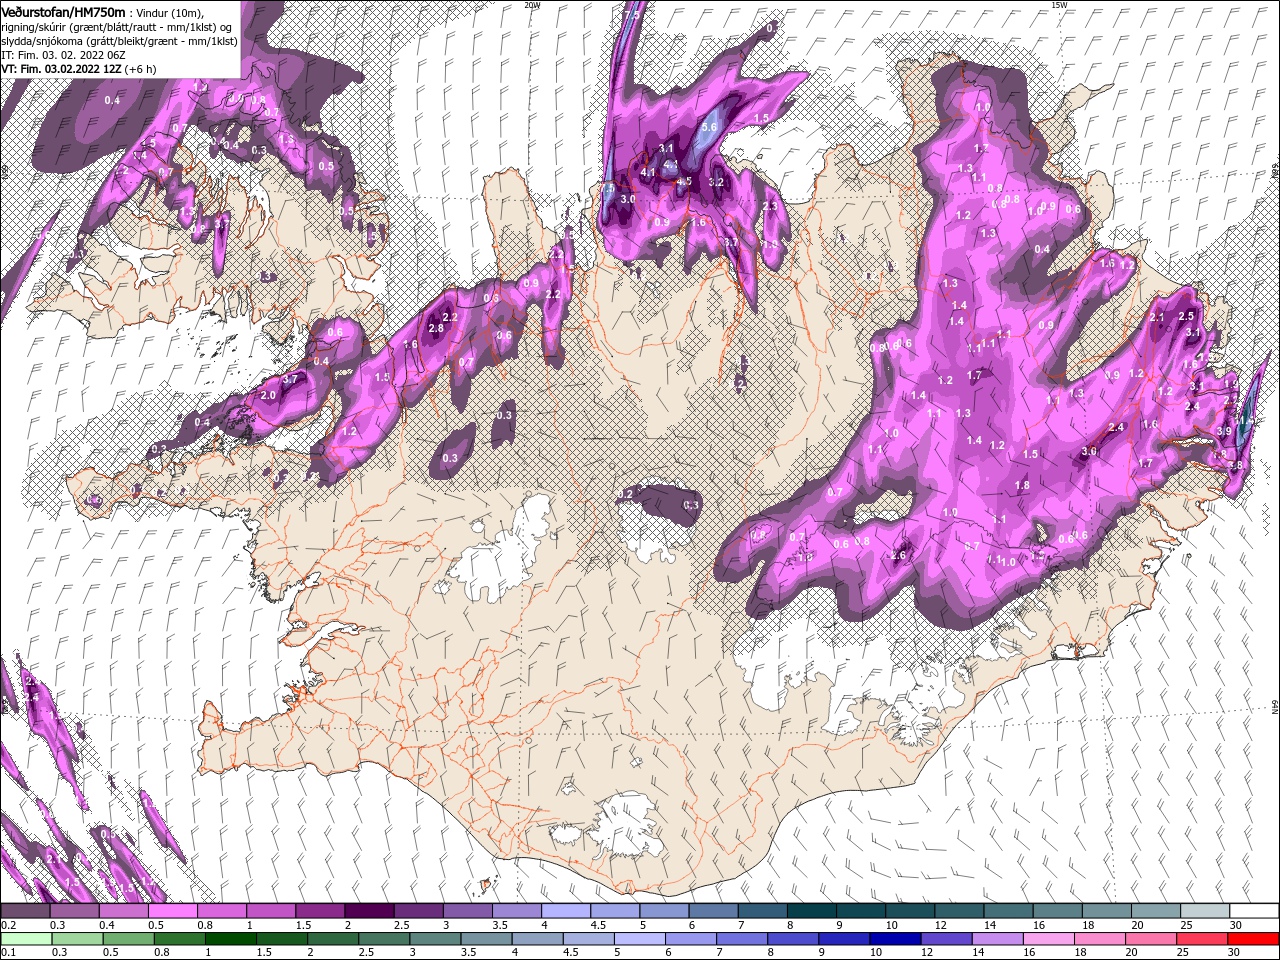Viewport: 1280px width, 960px height.
Task: Pick the light lavender swatch between 4 and 4.5
Action: (x=566, y=911)
